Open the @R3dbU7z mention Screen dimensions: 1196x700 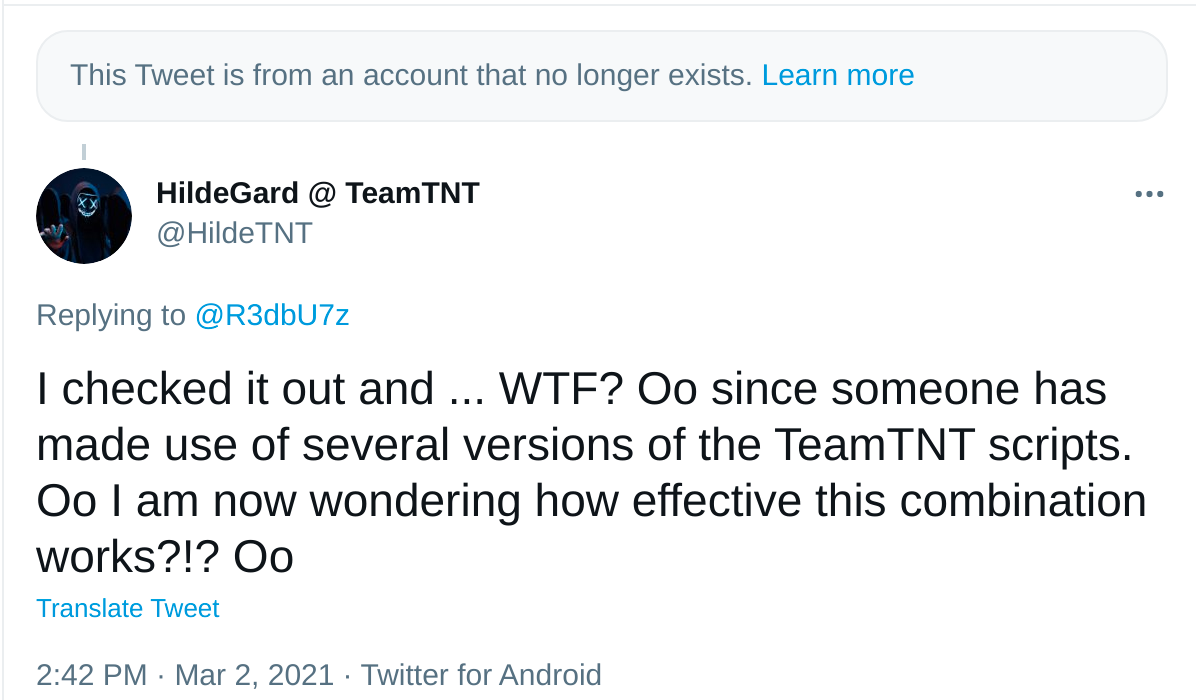click(271, 316)
